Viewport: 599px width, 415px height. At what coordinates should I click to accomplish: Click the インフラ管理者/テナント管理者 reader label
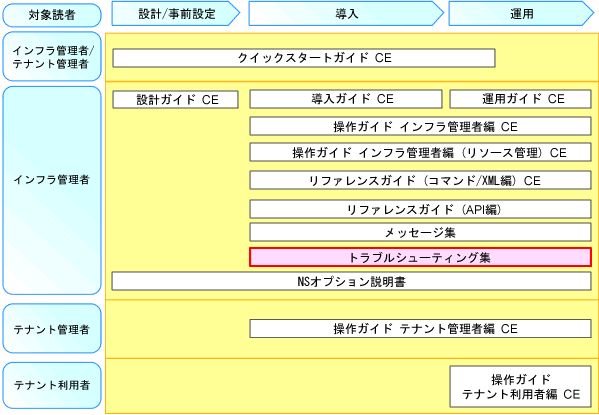52,57
